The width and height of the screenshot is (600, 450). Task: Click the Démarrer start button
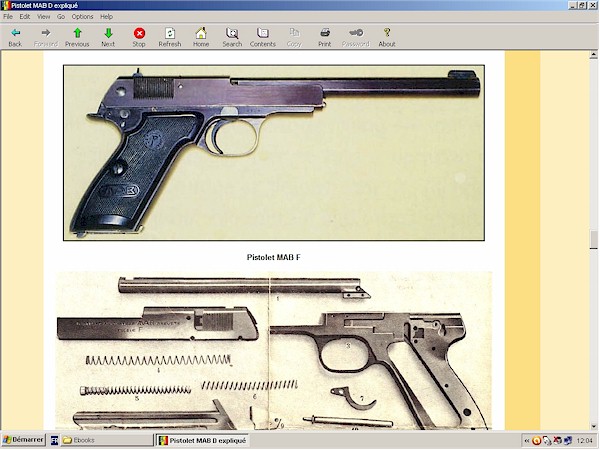pos(23,440)
